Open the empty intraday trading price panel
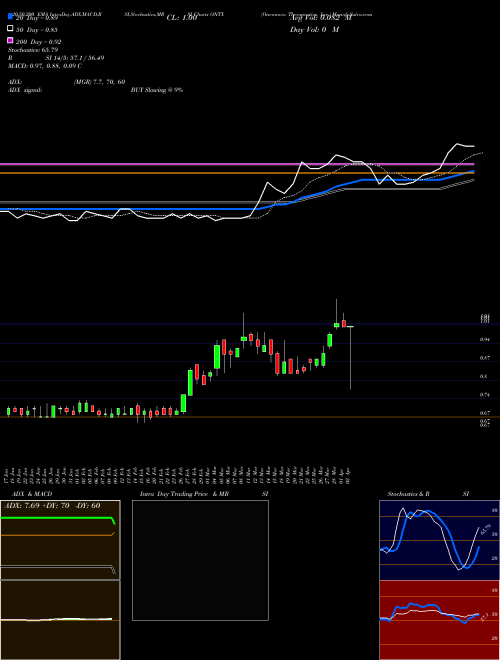Image resolution: width=500 pixels, height=660 pixels. click(x=200, y=560)
